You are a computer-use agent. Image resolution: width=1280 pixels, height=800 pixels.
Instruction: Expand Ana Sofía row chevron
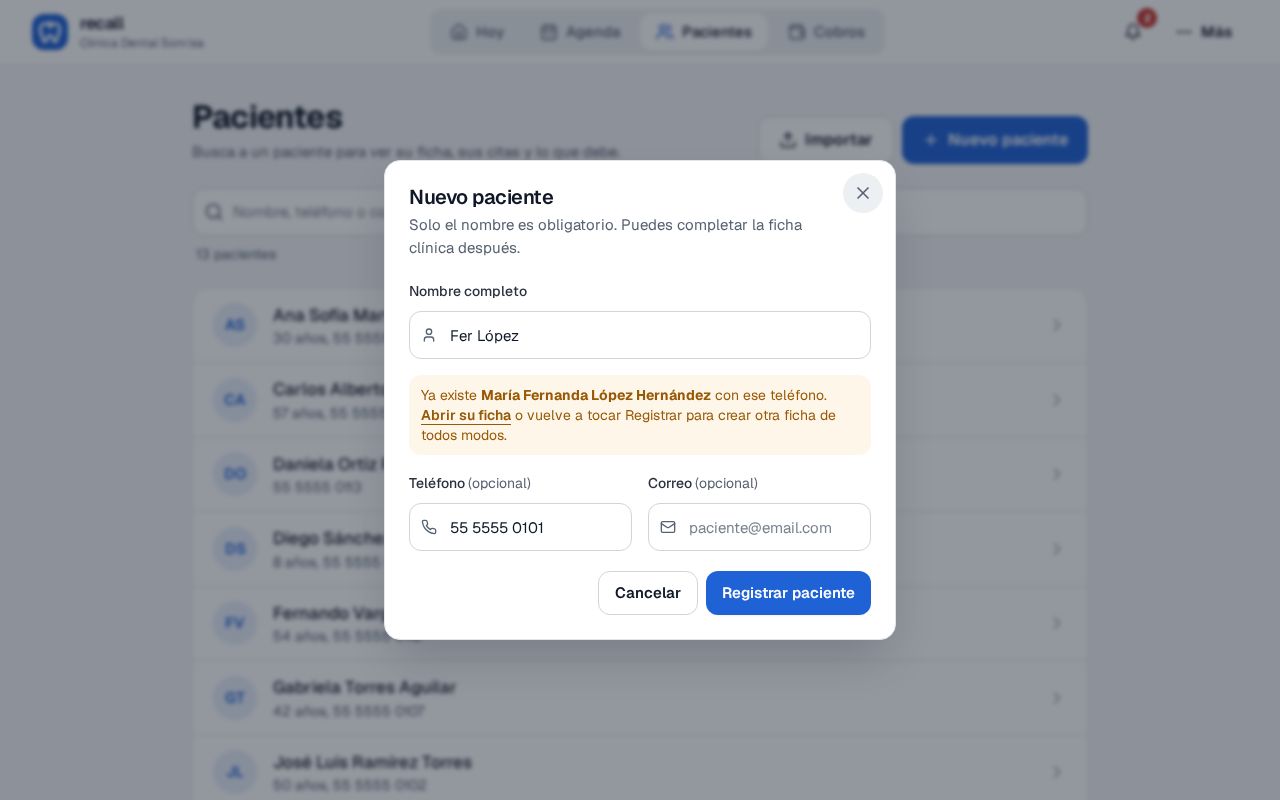[x=1057, y=325]
